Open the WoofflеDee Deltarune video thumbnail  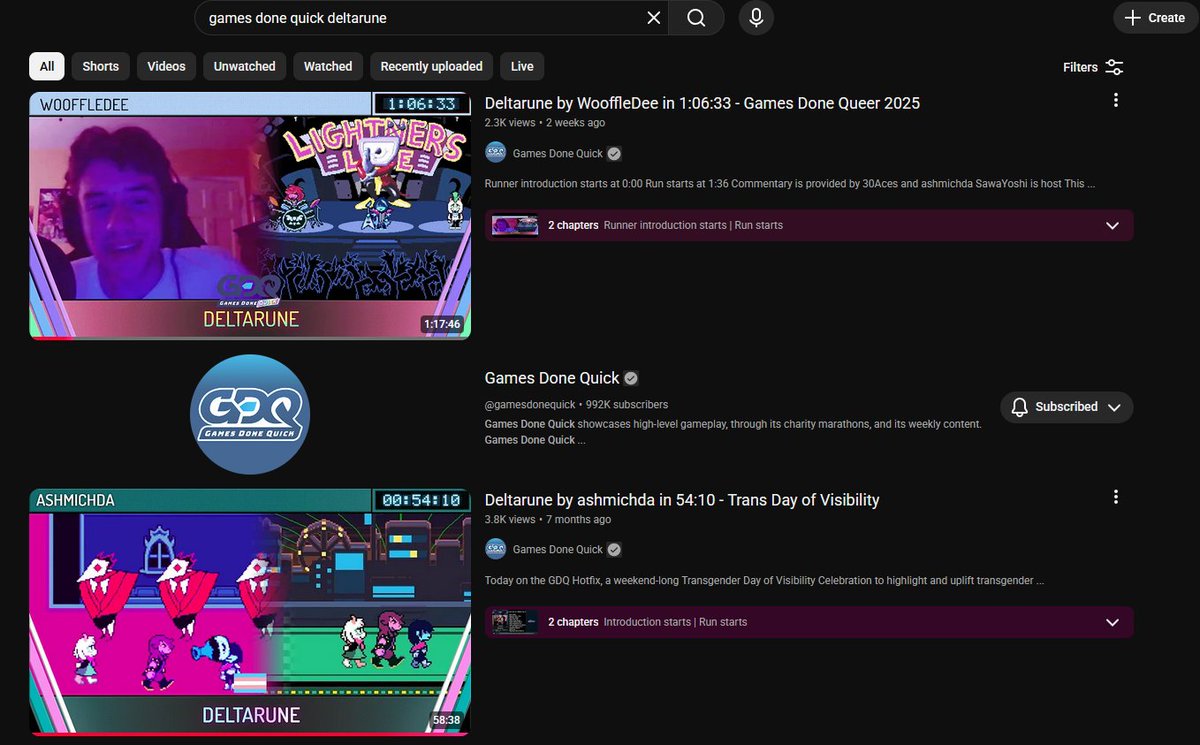pyautogui.click(x=250, y=216)
